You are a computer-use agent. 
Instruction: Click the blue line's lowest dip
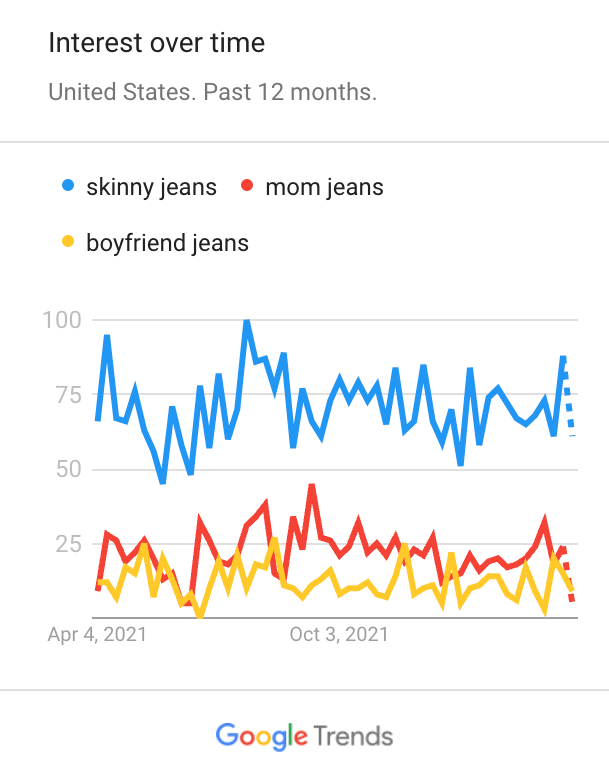click(x=162, y=482)
